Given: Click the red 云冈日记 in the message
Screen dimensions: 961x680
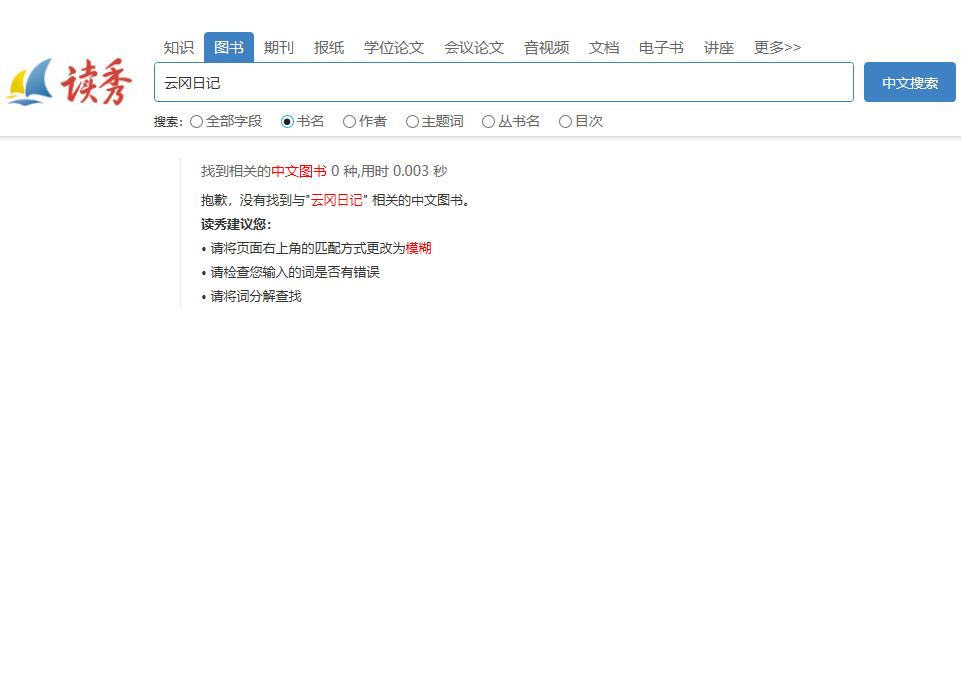Looking at the screenshot, I should coord(336,200).
